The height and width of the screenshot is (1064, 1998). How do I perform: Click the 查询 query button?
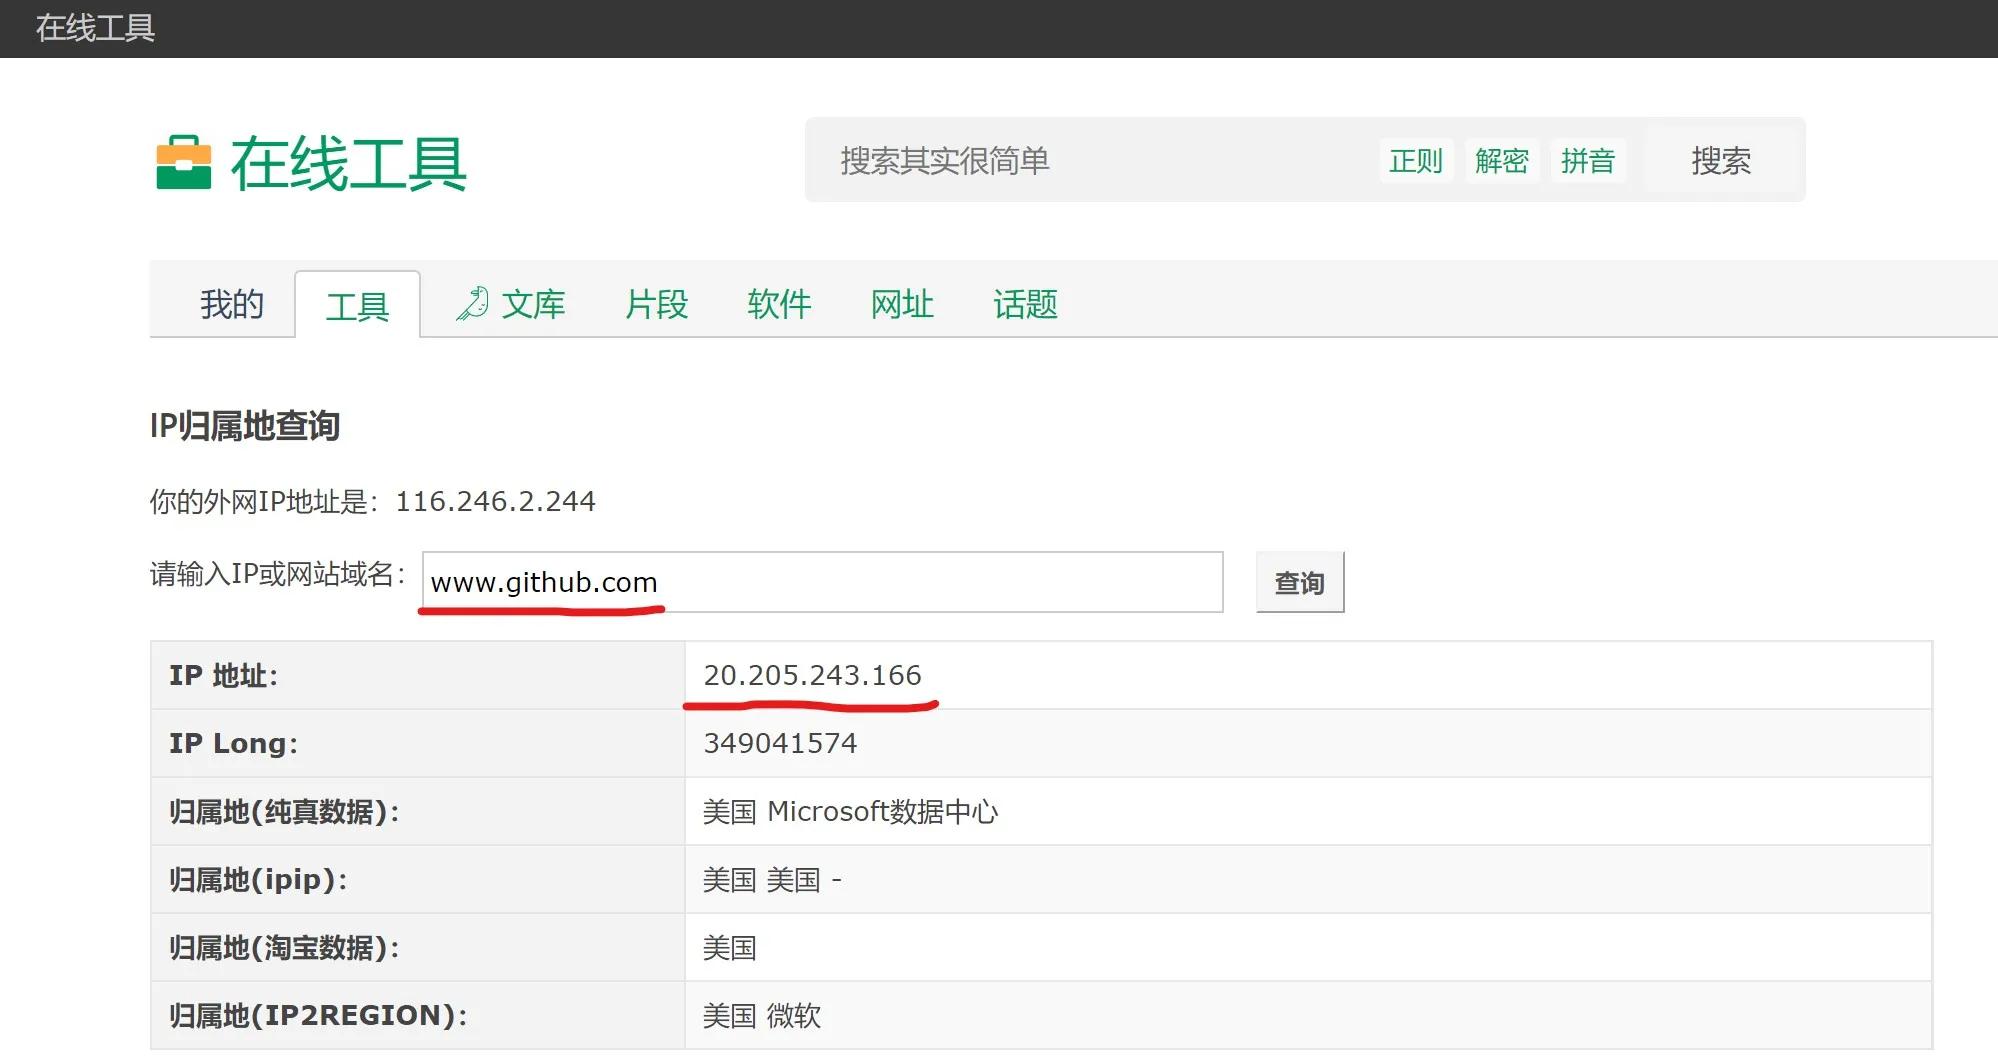click(x=1299, y=582)
